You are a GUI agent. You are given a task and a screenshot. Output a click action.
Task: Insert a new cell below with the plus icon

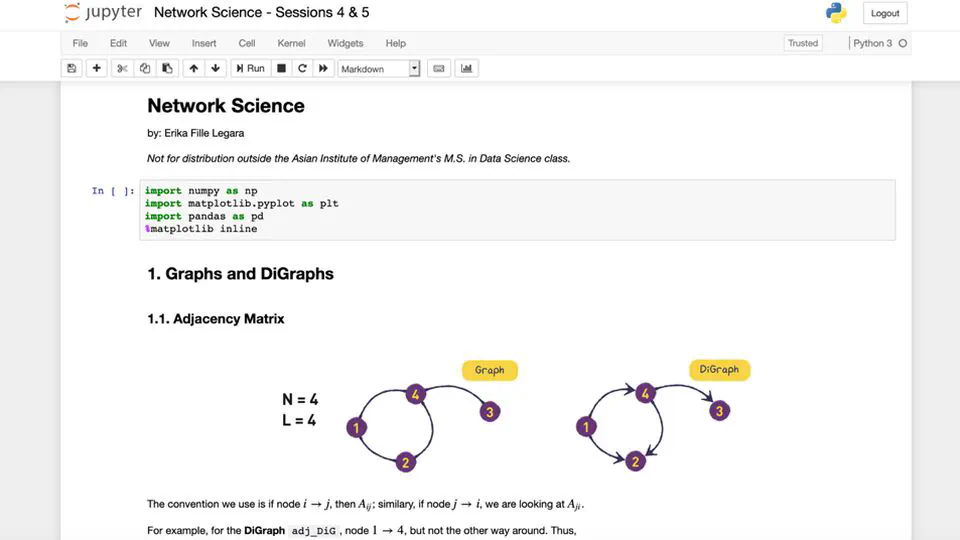96,68
